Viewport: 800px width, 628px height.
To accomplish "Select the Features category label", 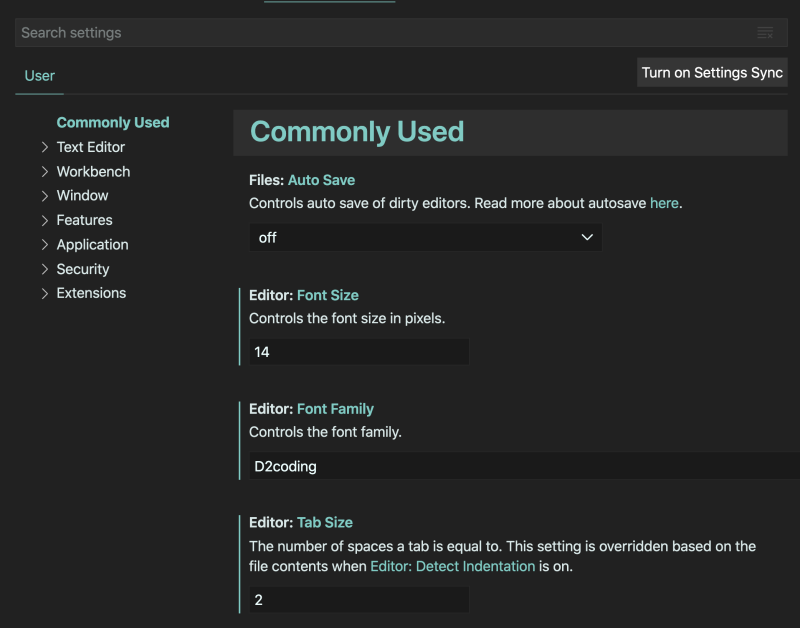I will click(x=84, y=220).
